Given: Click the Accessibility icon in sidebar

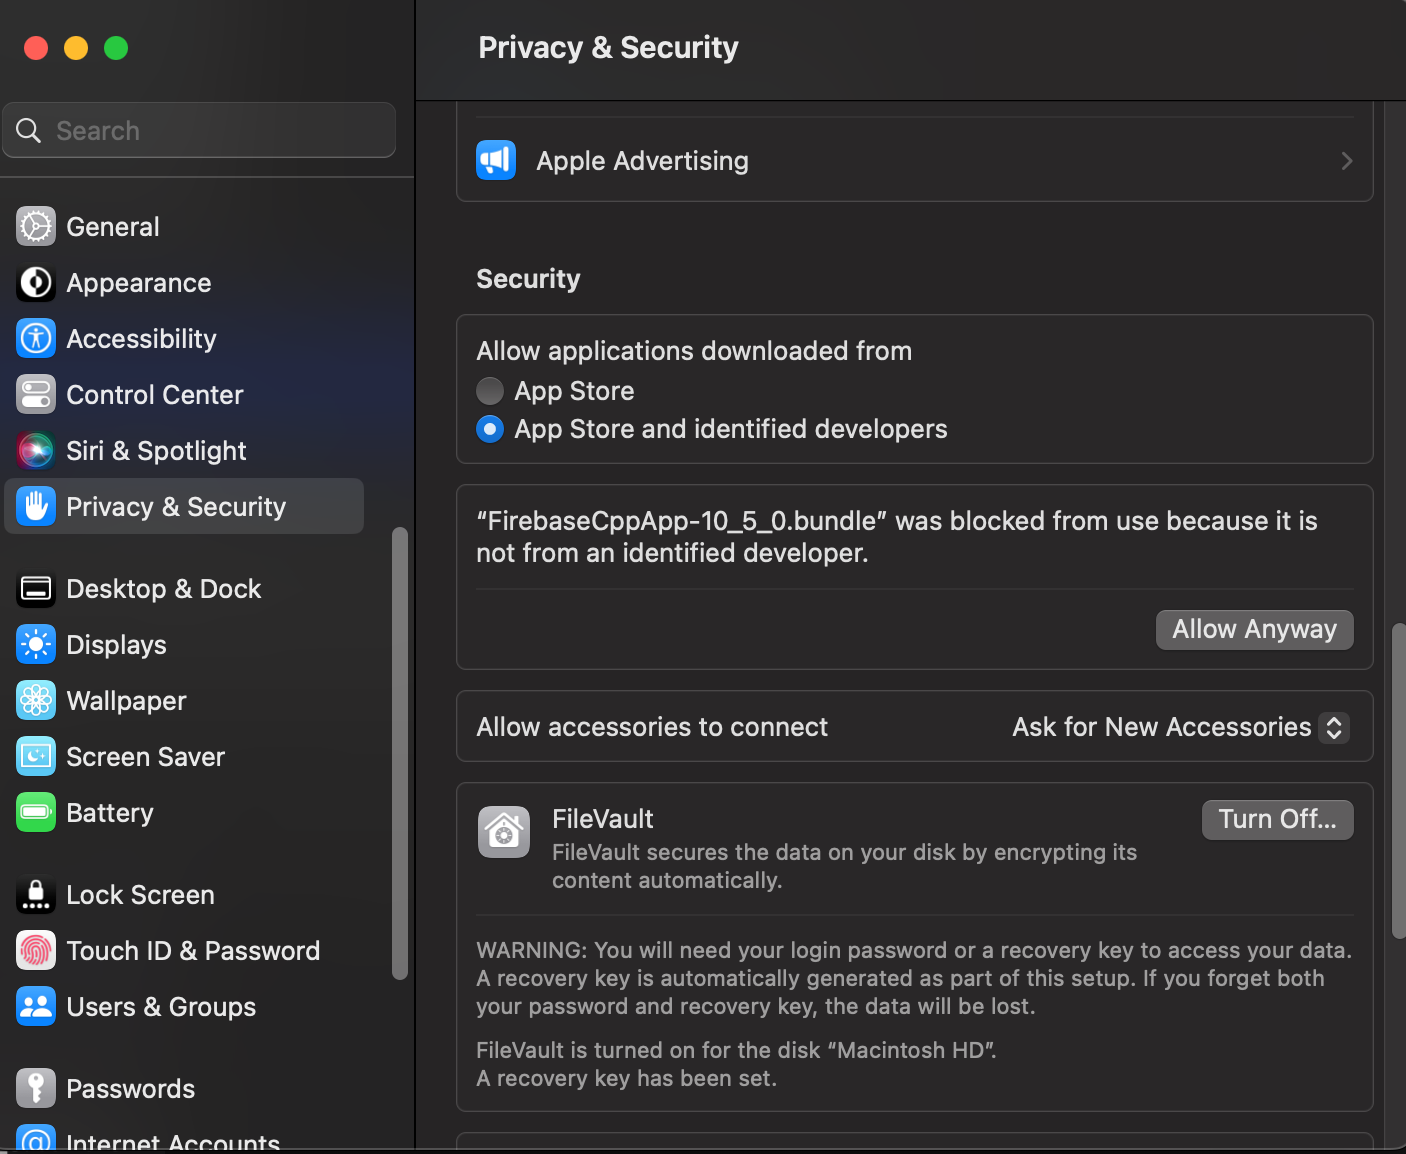Looking at the screenshot, I should coord(36,339).
